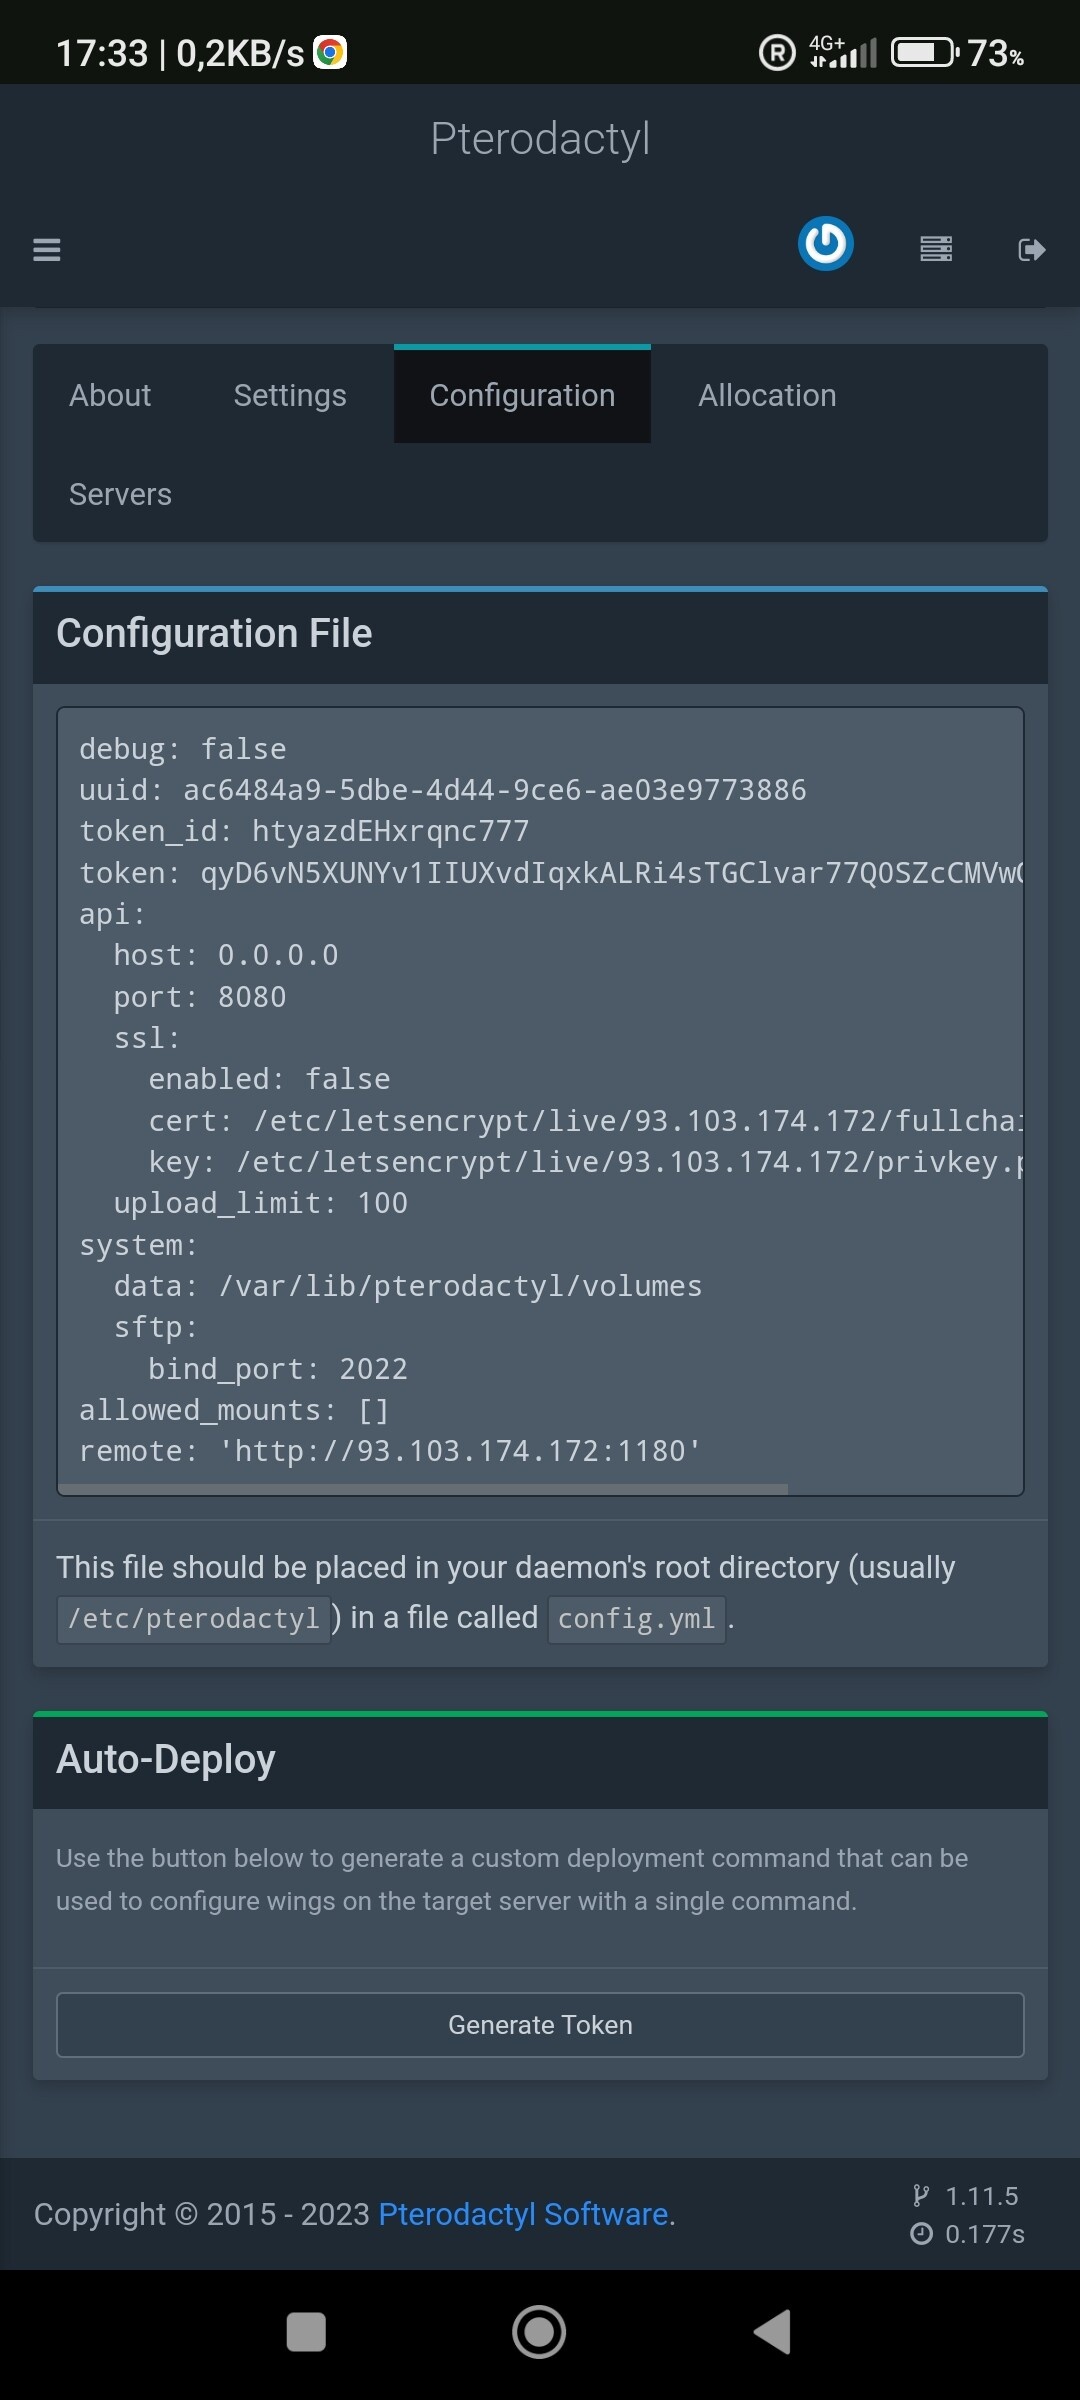Screen dimensions: 1080x2400
Task: Click the logout arrow icon
Action: 1032,249
